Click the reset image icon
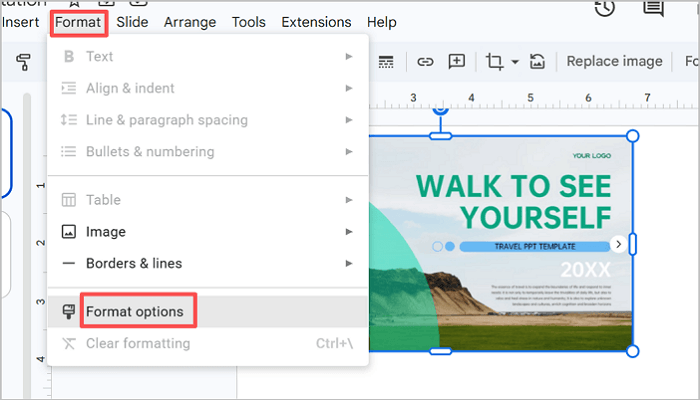The width and height of the screenshot is (700, 400). click(x=537, y=62)
